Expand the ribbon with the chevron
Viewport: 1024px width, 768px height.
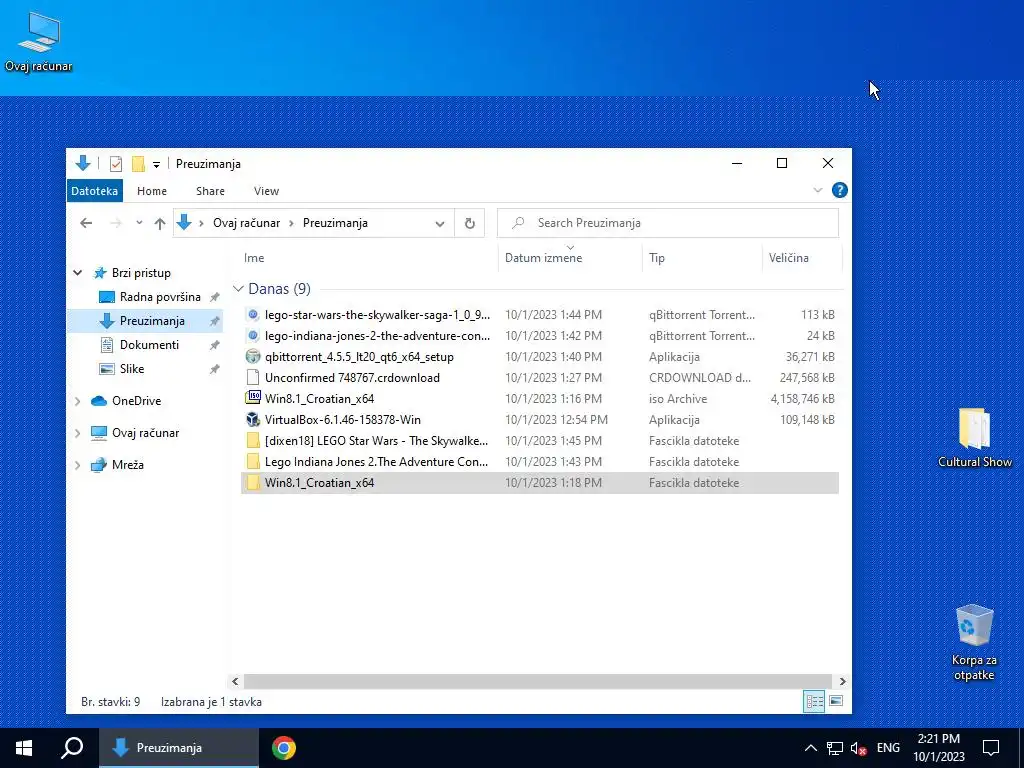[x=817, y=190]
